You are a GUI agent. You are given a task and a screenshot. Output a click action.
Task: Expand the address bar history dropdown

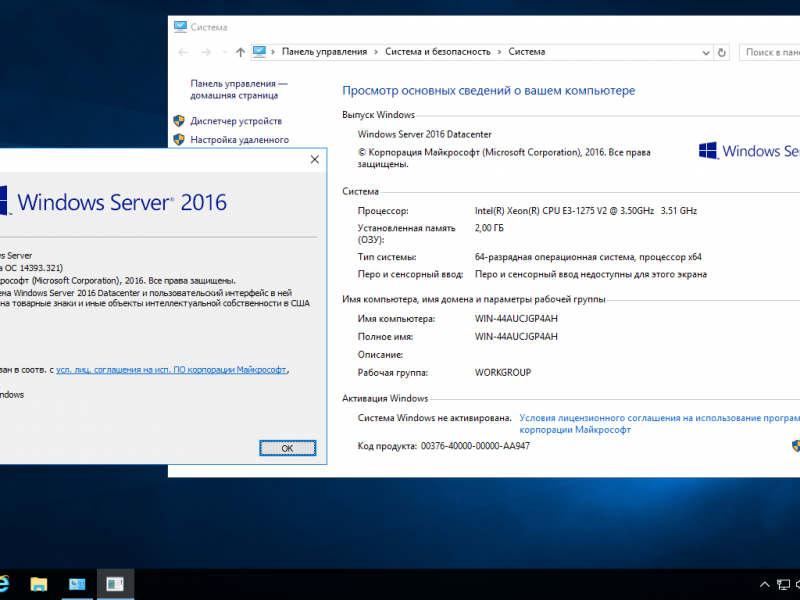tap(706, 53)
